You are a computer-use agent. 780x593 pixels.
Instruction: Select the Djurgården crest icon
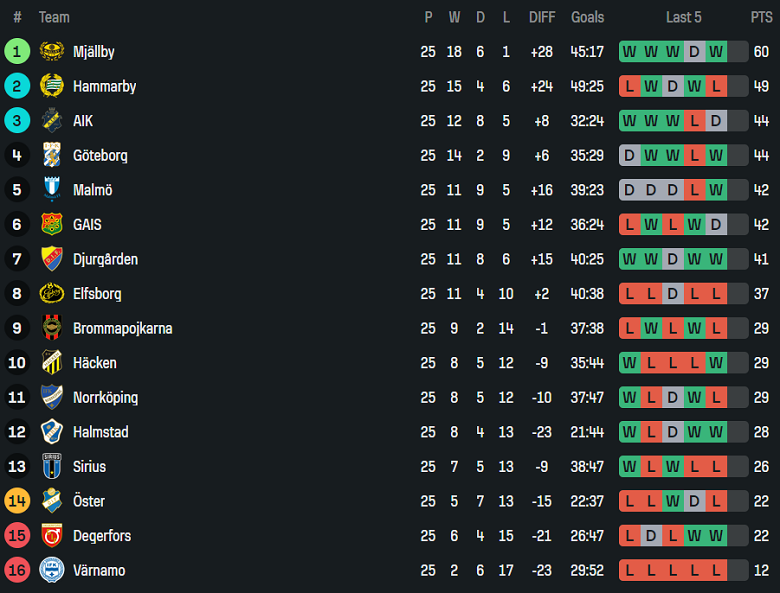51,259
